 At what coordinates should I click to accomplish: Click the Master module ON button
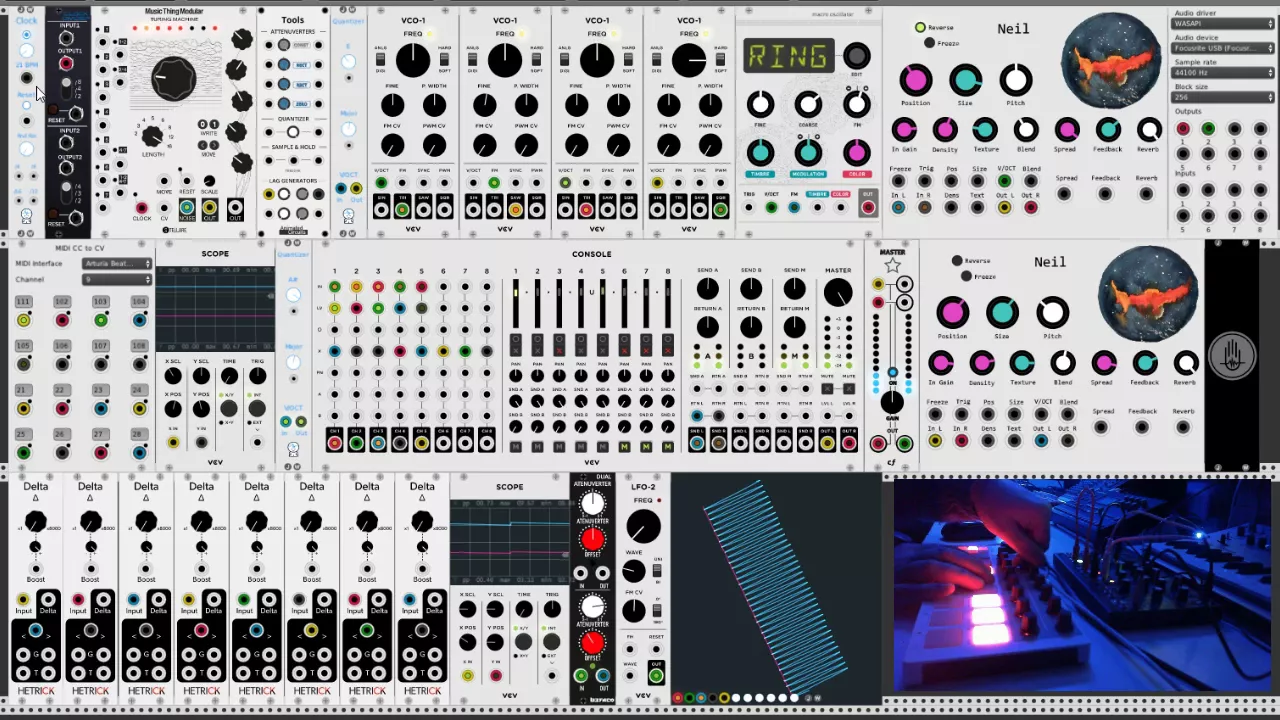tap(892, 374)
